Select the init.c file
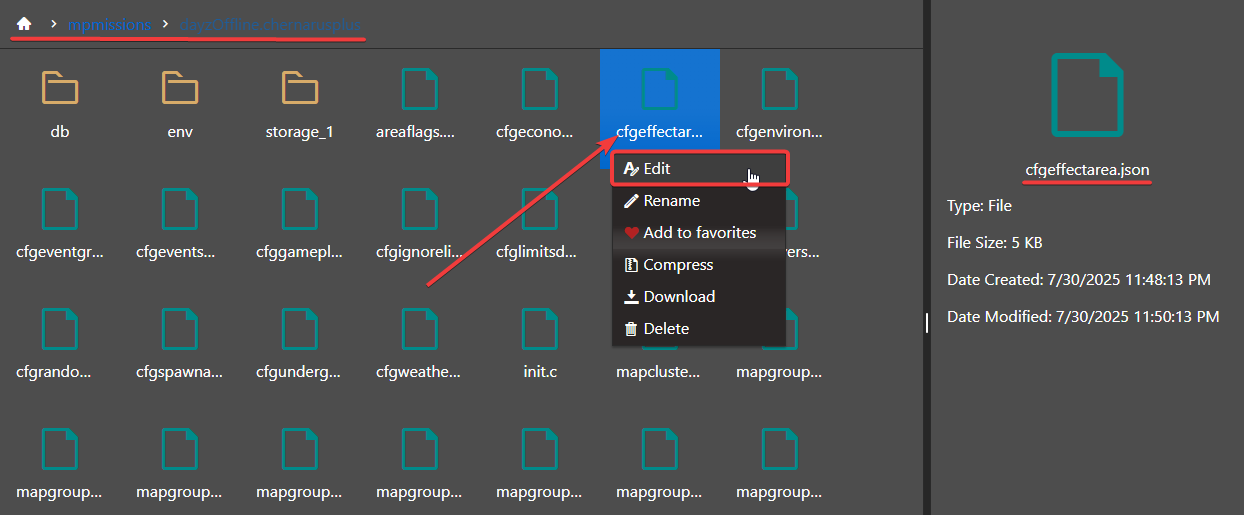The width and height of the screenshot is (1244, 515). [x=540, y=345]
